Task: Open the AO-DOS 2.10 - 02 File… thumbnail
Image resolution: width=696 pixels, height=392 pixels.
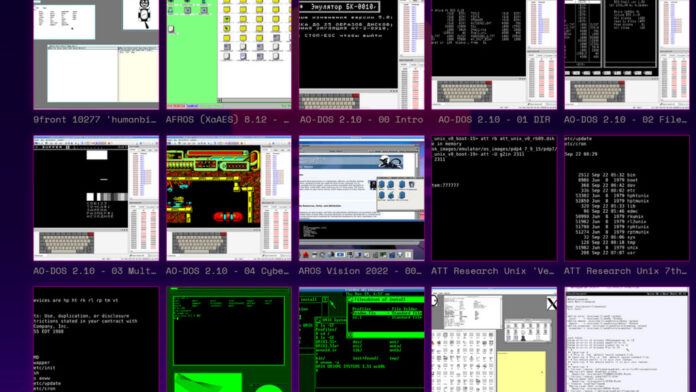Action: pos(627,54)
